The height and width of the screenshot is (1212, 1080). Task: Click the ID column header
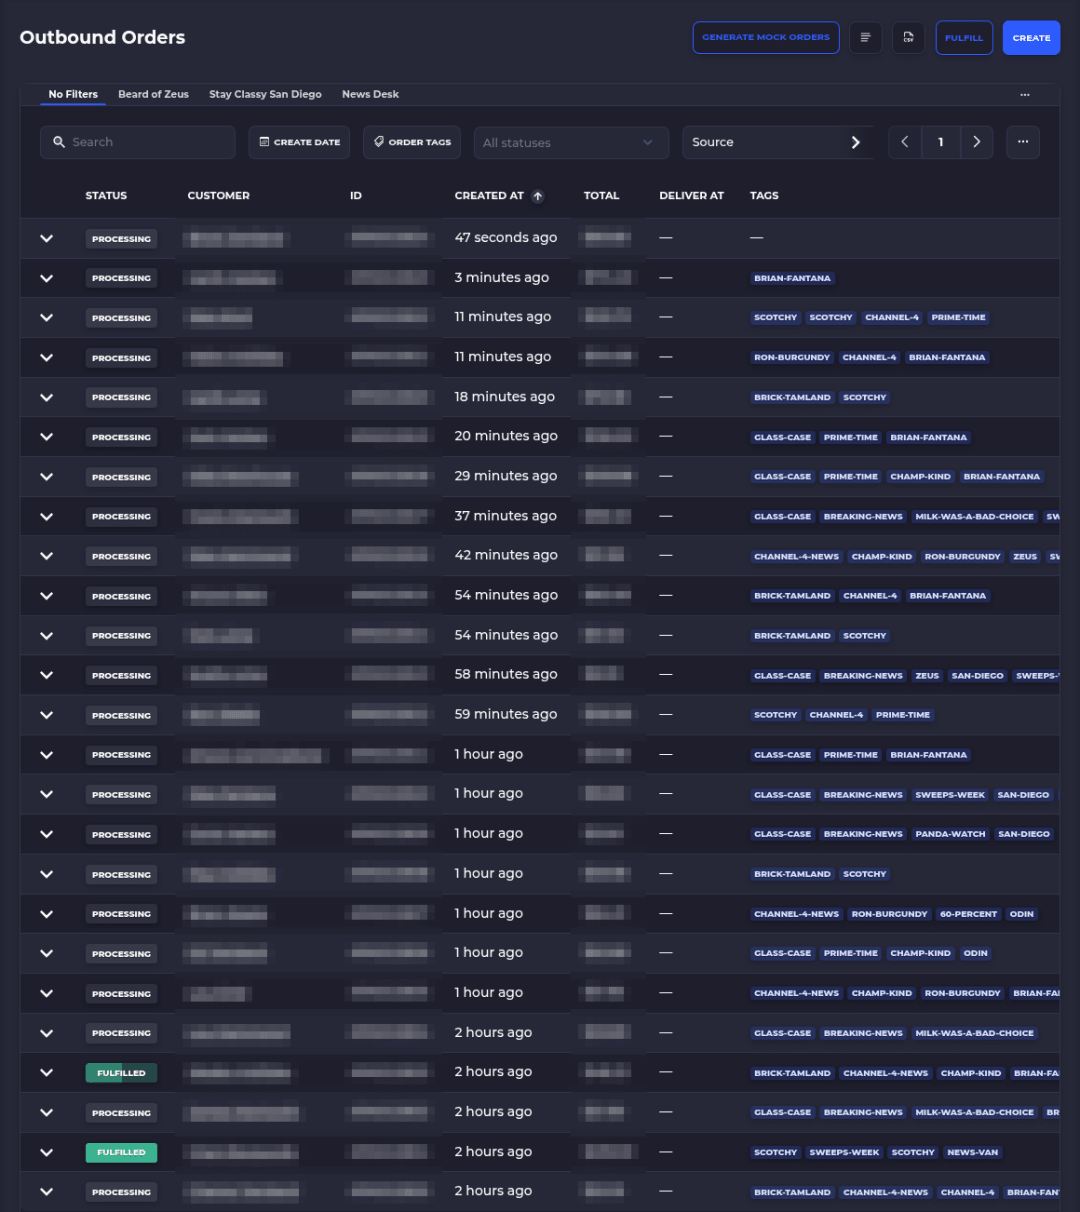pos(355,196)
